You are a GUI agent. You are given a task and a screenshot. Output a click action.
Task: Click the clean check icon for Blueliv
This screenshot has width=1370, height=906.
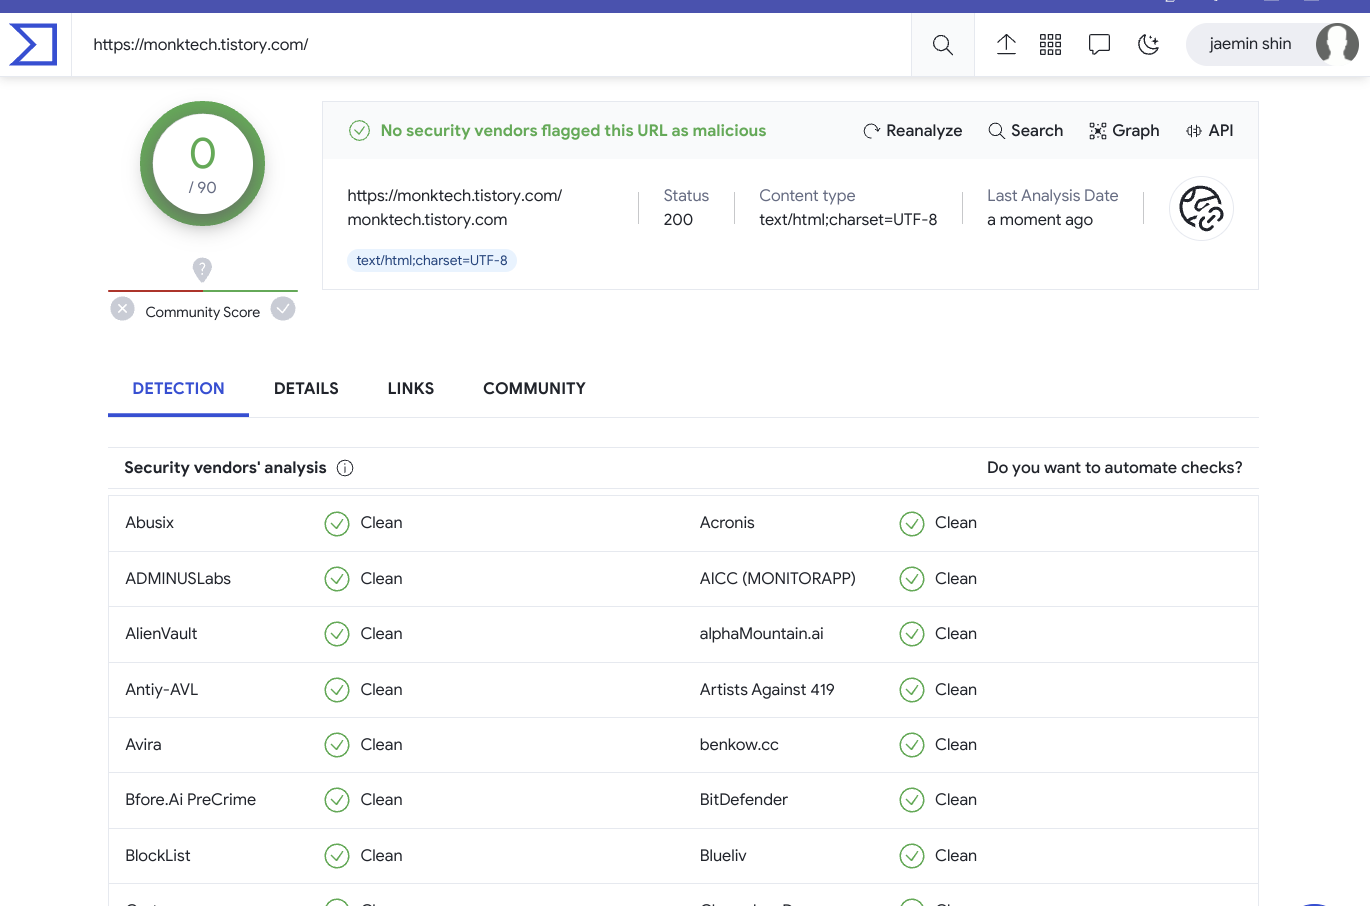point(911,856)
